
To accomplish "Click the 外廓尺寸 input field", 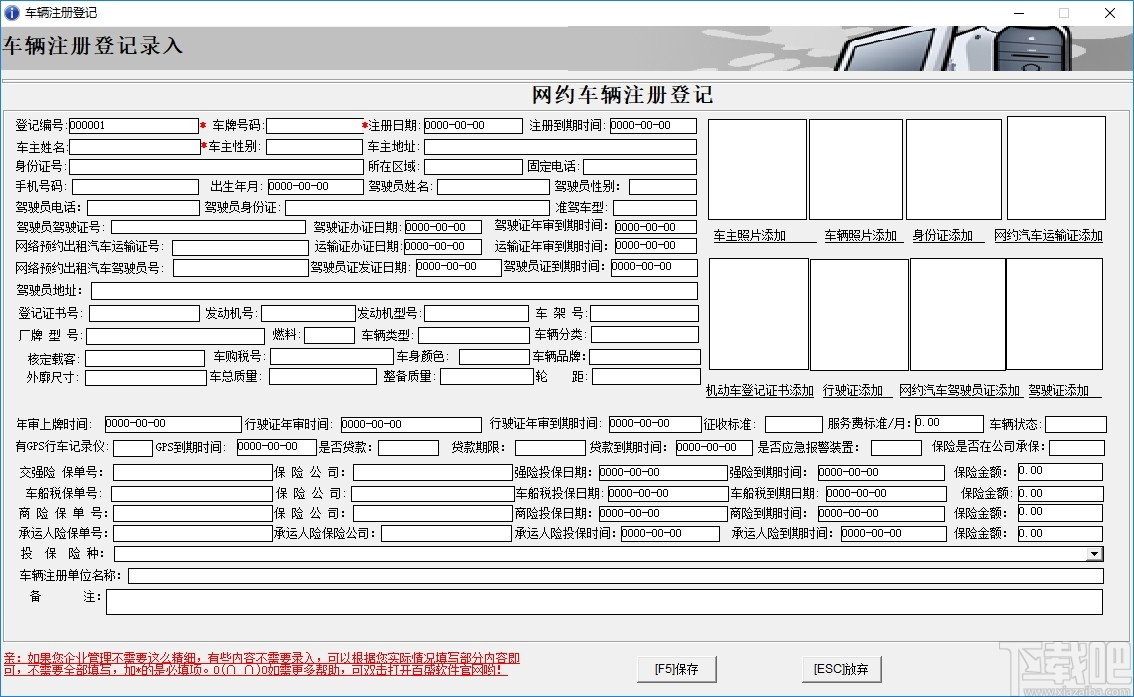I will (x=145, y=378).
